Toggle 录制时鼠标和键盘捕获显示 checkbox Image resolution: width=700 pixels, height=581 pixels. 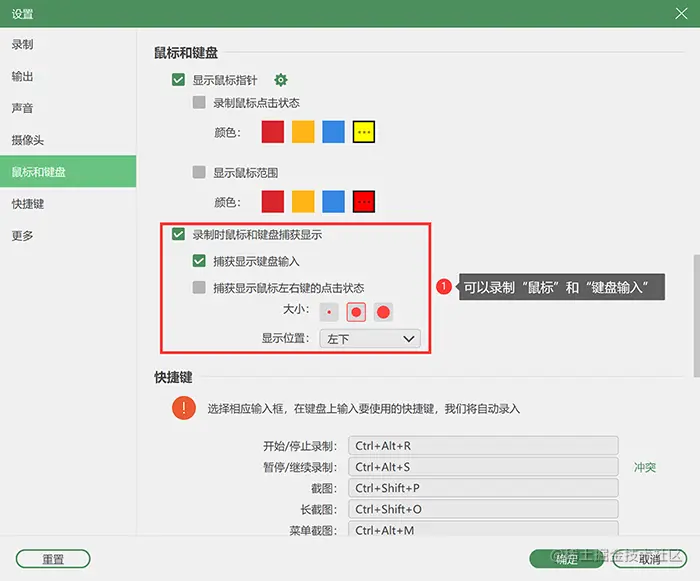coord(178,234)
